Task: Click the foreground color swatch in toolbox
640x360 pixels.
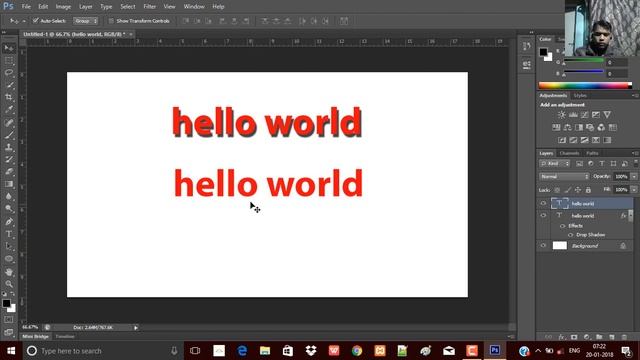Action: pos(6,303)
